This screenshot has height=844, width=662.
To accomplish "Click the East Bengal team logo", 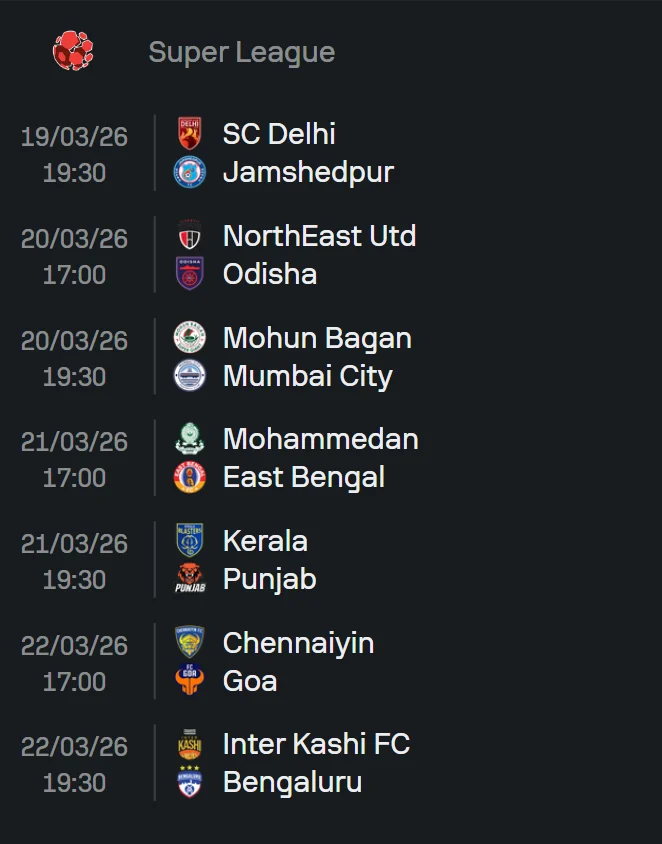I will [189, 478].
